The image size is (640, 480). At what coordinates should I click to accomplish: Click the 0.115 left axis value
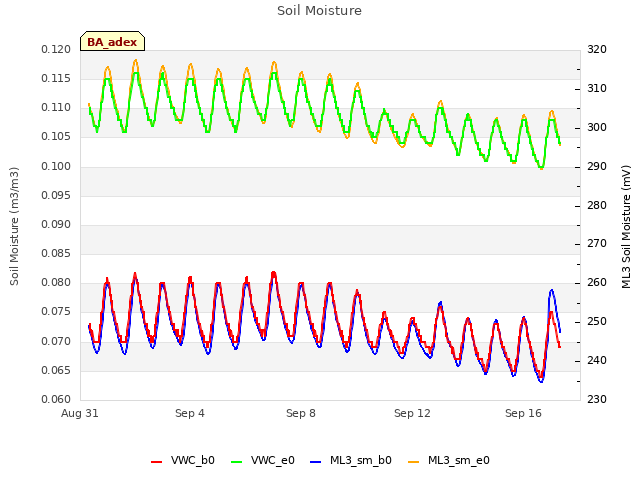click(x=56, y=78)
